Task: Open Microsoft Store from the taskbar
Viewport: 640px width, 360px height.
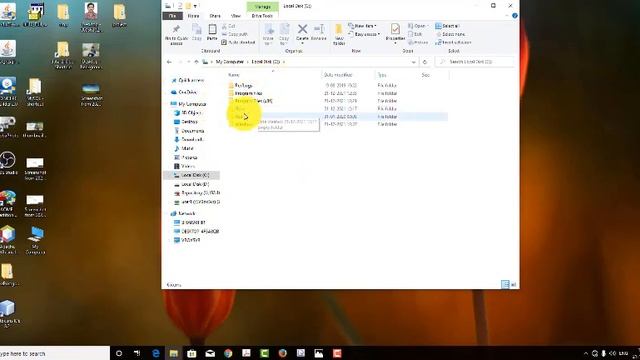Action: click(x=191, y=353)
